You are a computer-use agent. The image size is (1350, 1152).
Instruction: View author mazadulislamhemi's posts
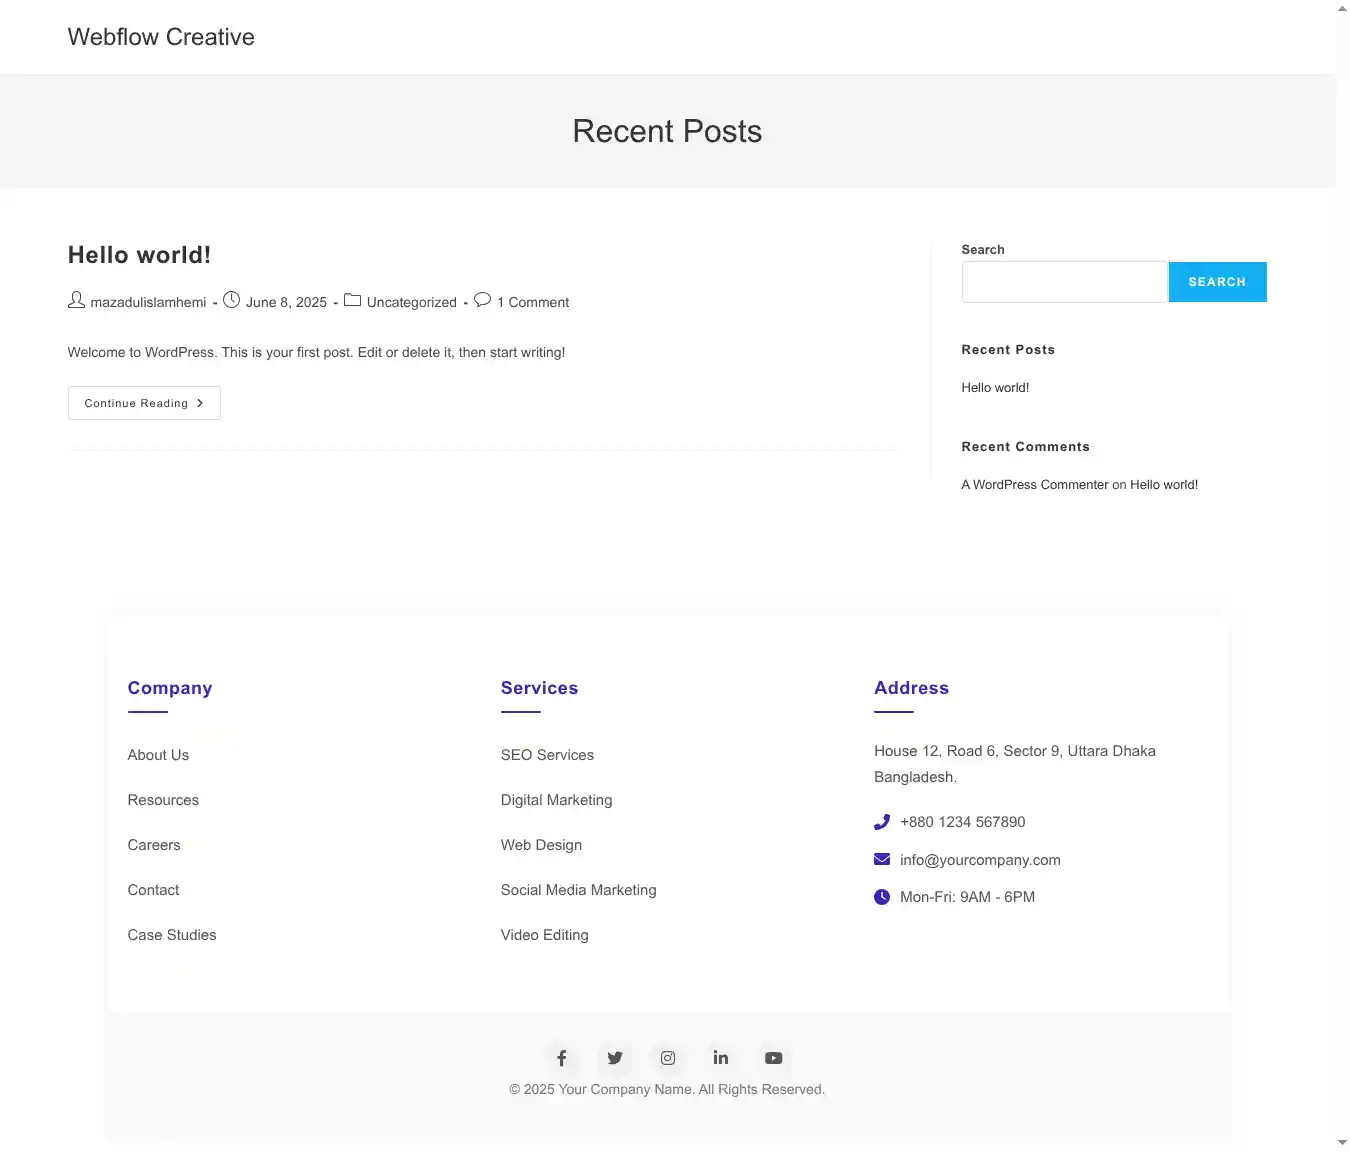[x=148, y=302]
